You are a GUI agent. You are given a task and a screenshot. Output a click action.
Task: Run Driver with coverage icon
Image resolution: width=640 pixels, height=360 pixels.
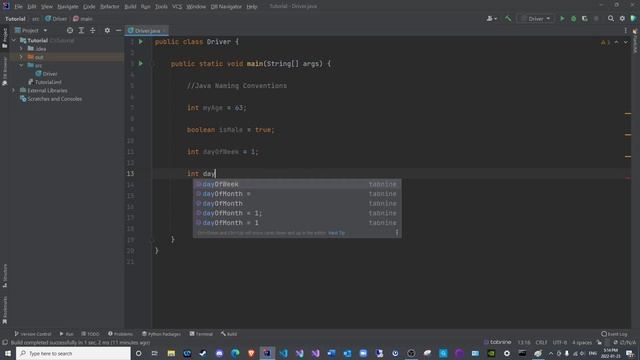click(x=584, y=19)
